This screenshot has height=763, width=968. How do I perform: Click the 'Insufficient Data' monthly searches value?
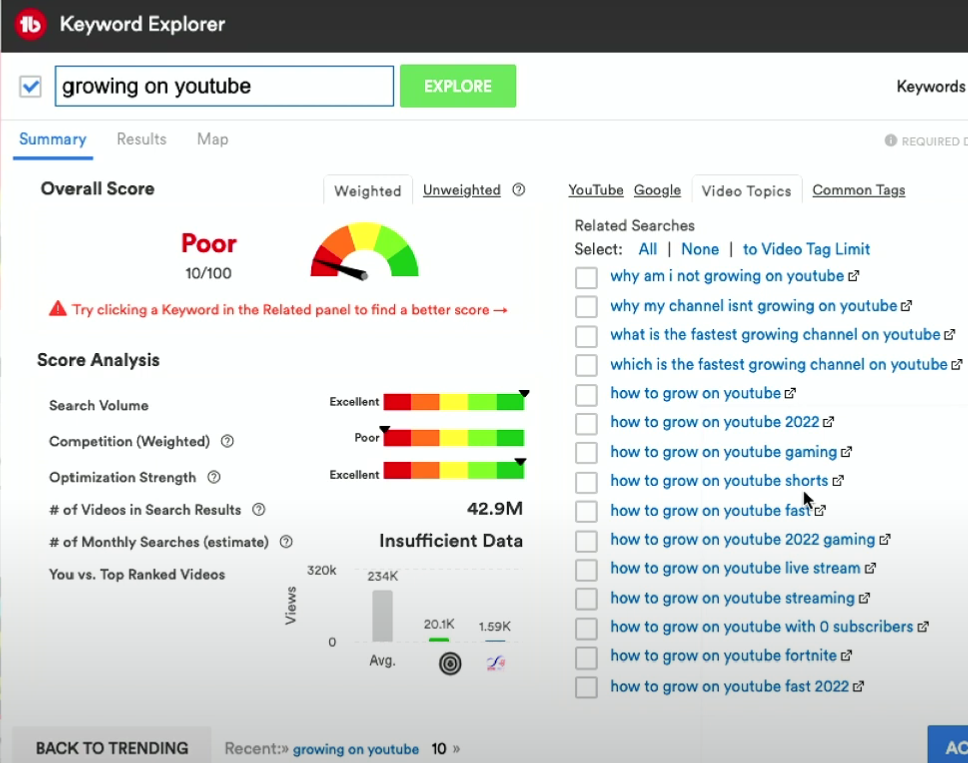[451, 541]
